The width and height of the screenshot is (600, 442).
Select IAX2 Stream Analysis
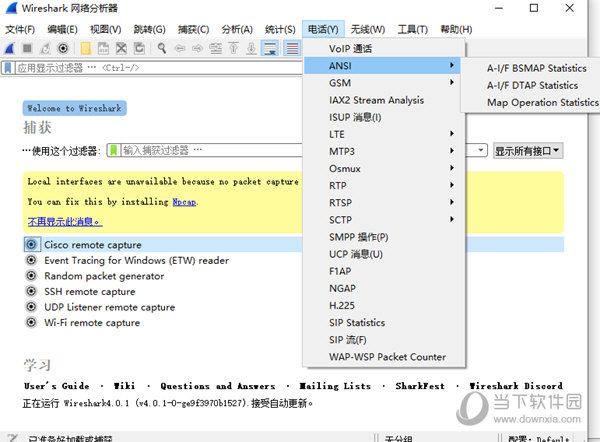coord(384,100)
